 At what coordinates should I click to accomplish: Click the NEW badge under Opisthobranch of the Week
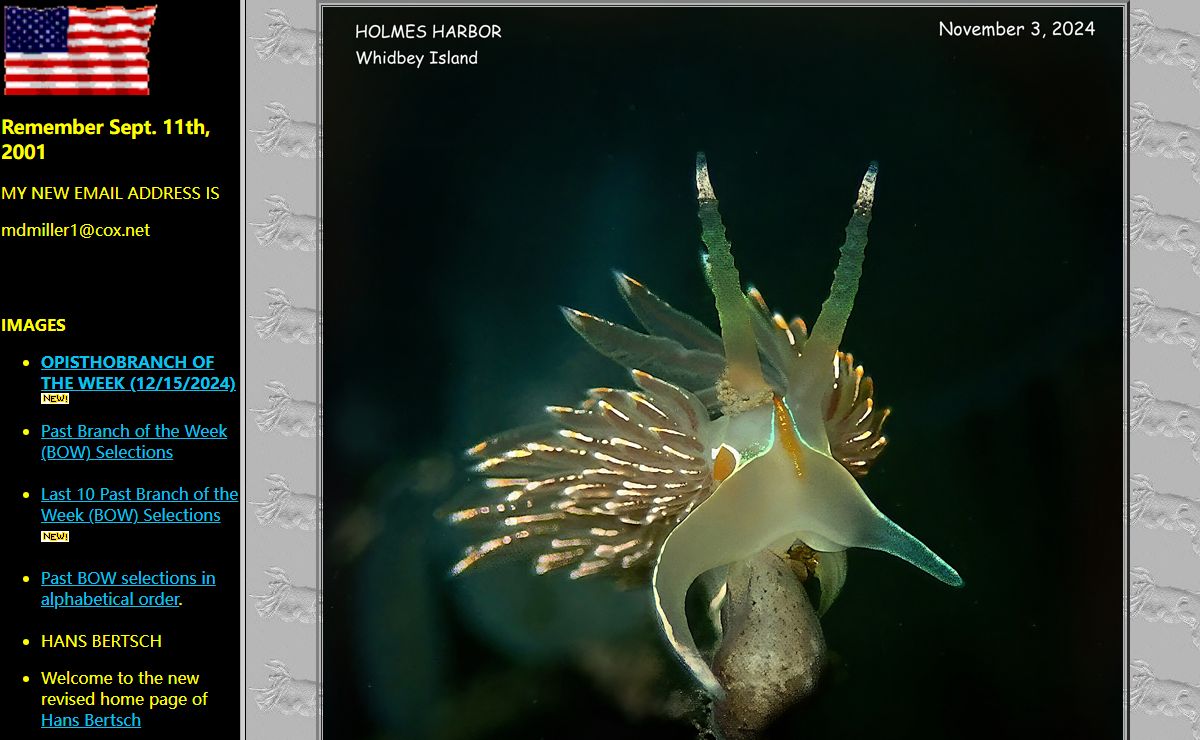(55, 398)
